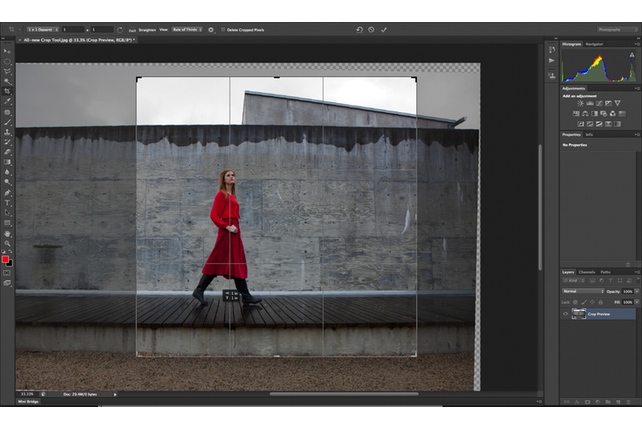The width and height of the screenshot is (642, 428).
Task: Open the Rule of Thirds view dropdown
Action: pyautogui.click(x=187, y=29)
